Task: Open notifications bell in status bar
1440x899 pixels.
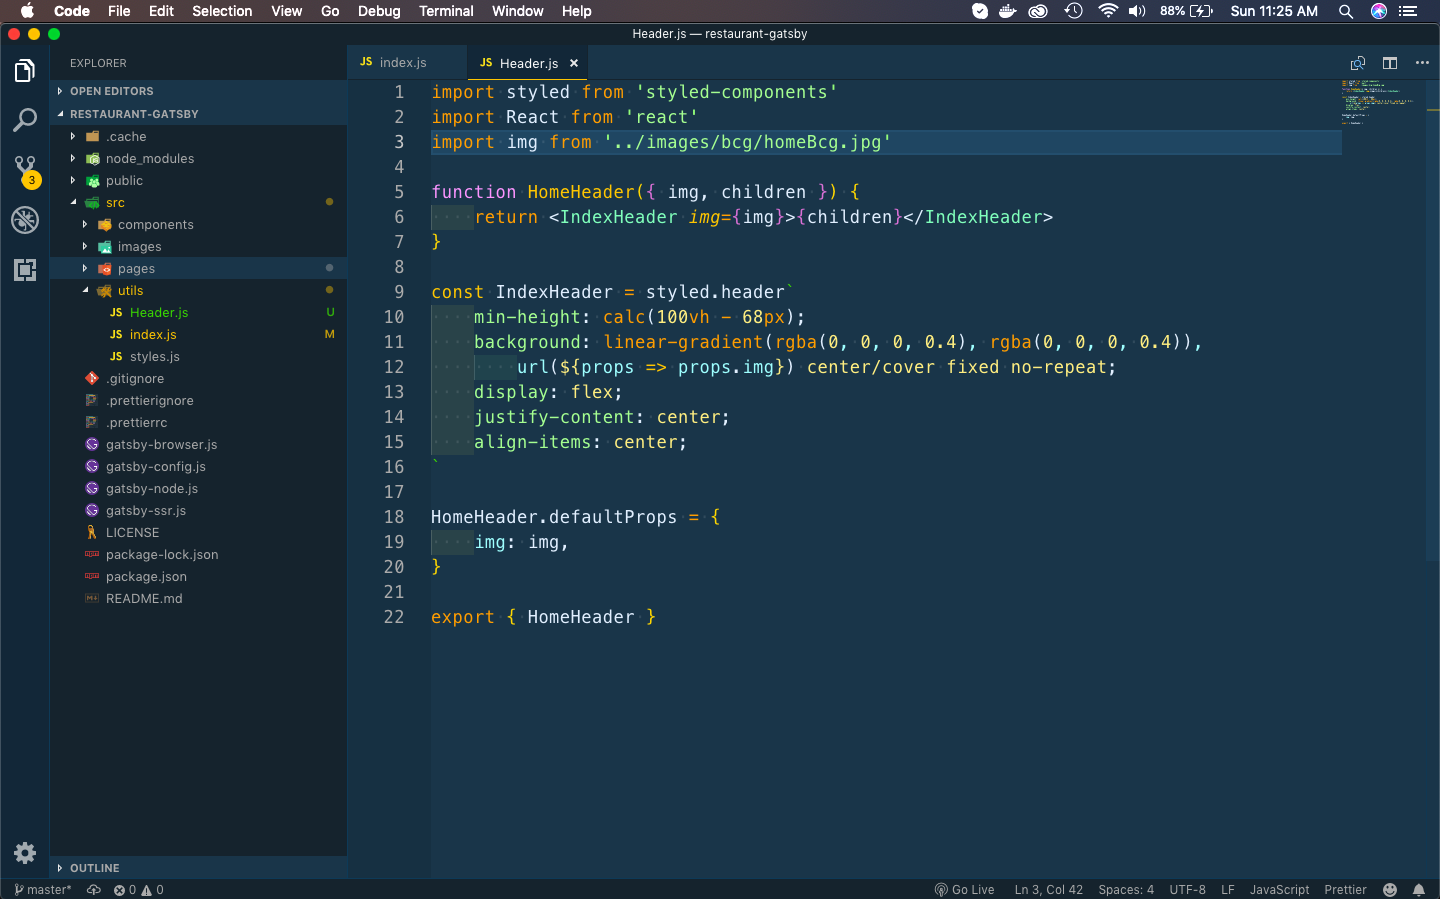Action: coord(1419,890)
